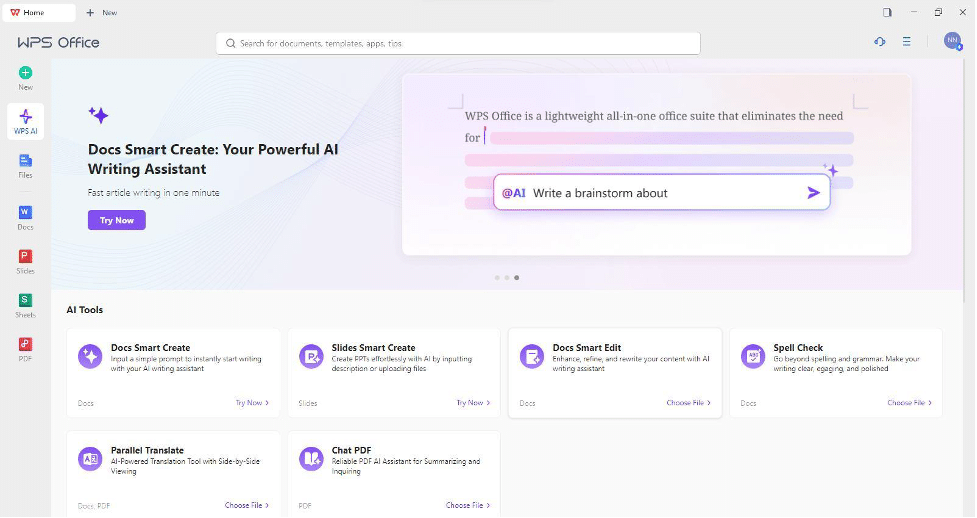This screenshot has height=518, width=977.
Task: Click the search magnifier icon
Action: click(231, 44)
